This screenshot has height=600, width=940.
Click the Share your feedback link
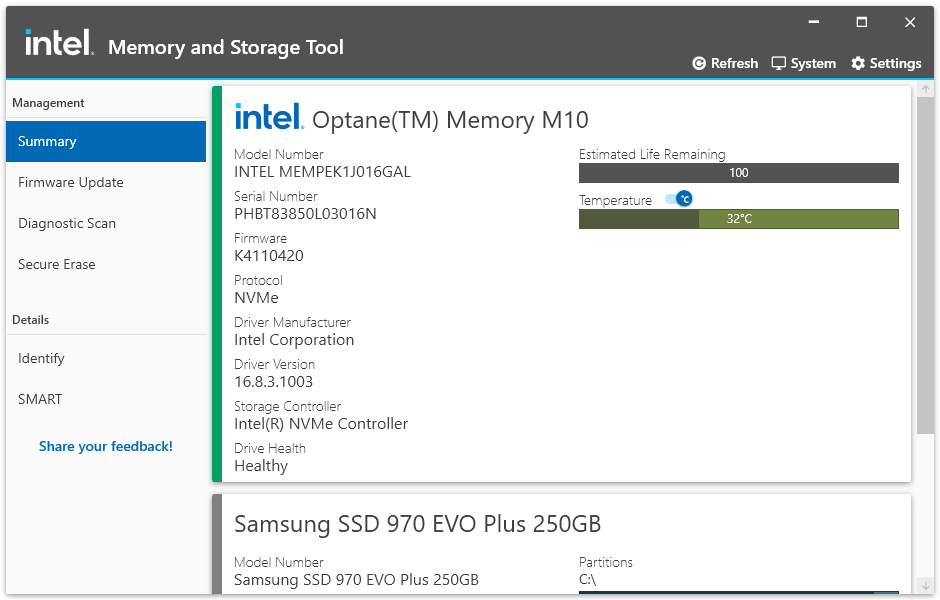[106, 446]
